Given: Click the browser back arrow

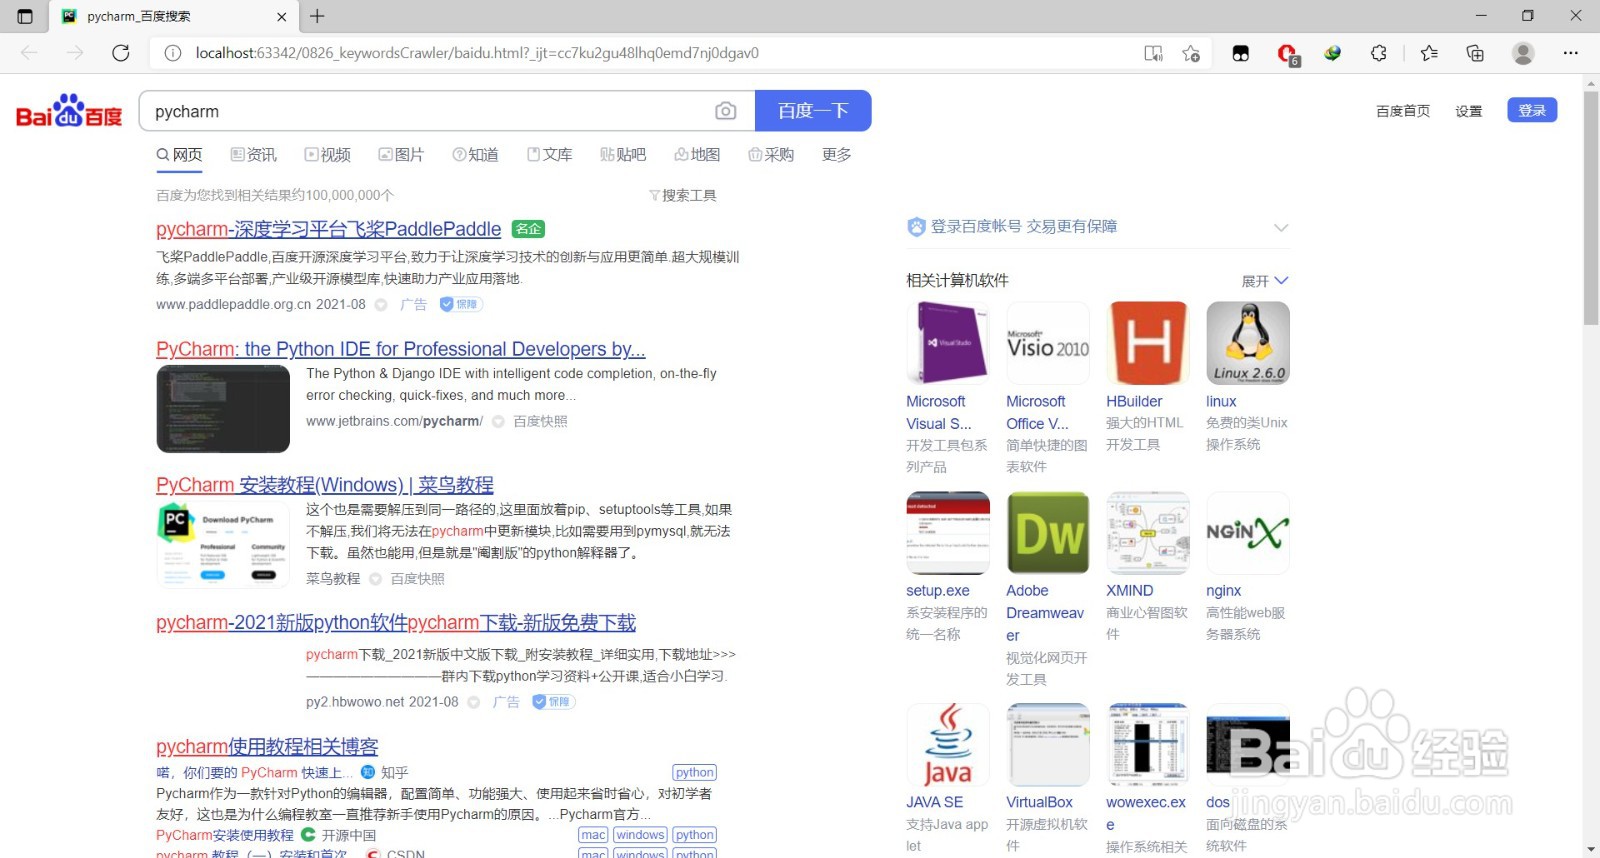Looking at the screenshot, I should click(x=29, y=53).
